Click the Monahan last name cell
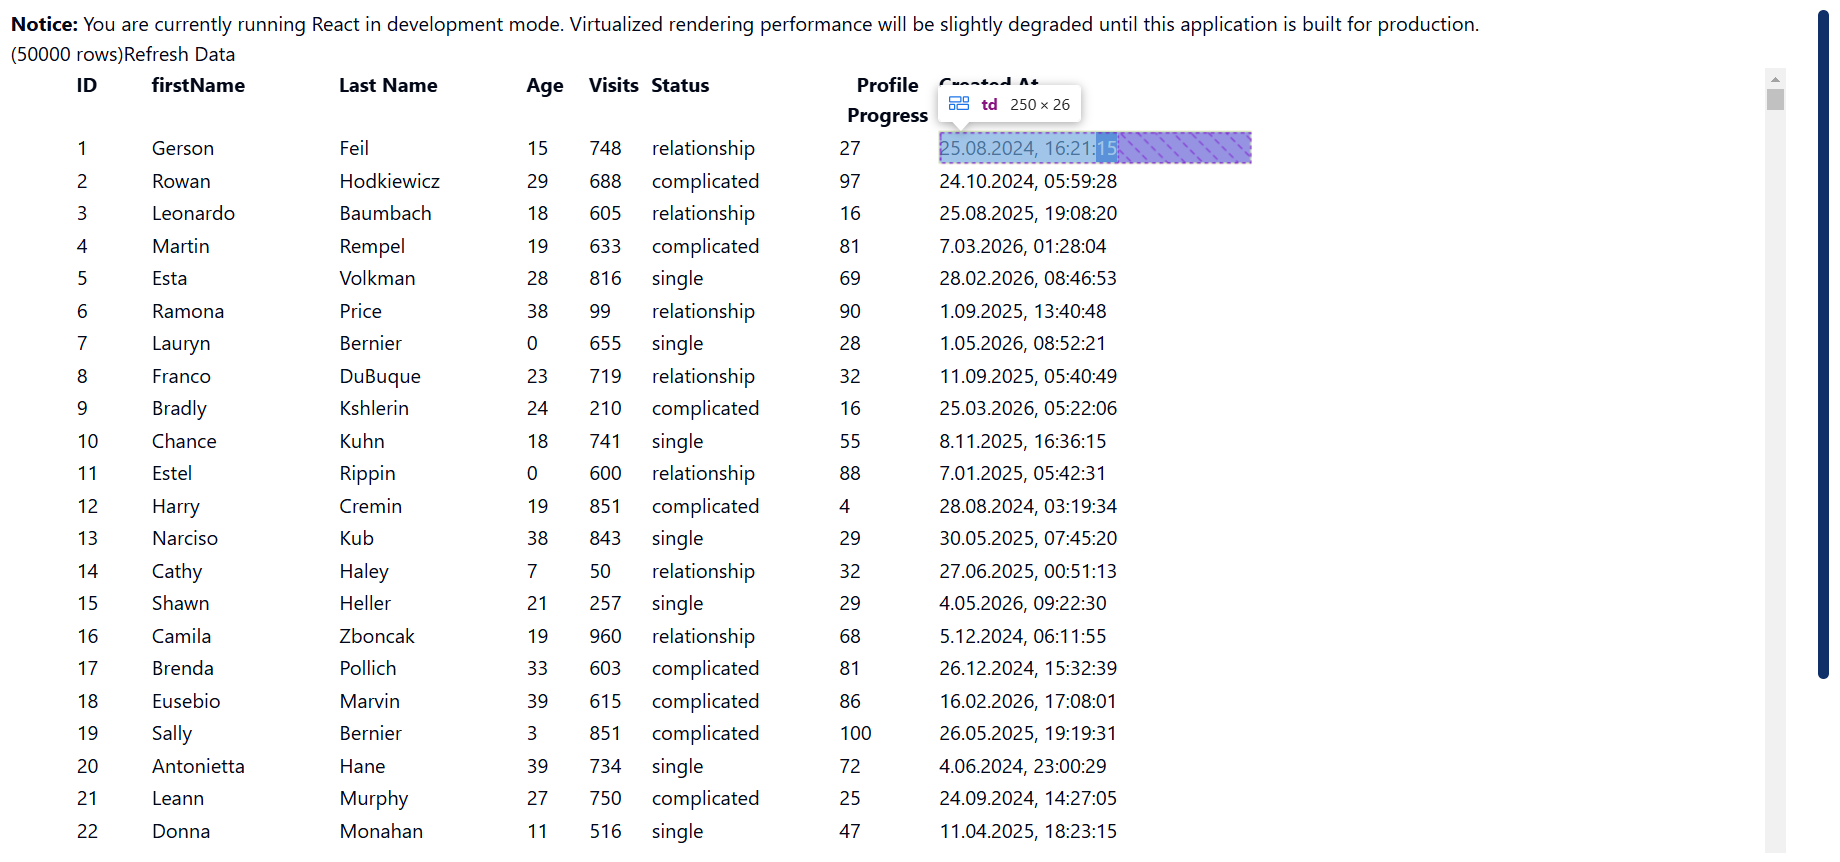 tap(381, 832)
